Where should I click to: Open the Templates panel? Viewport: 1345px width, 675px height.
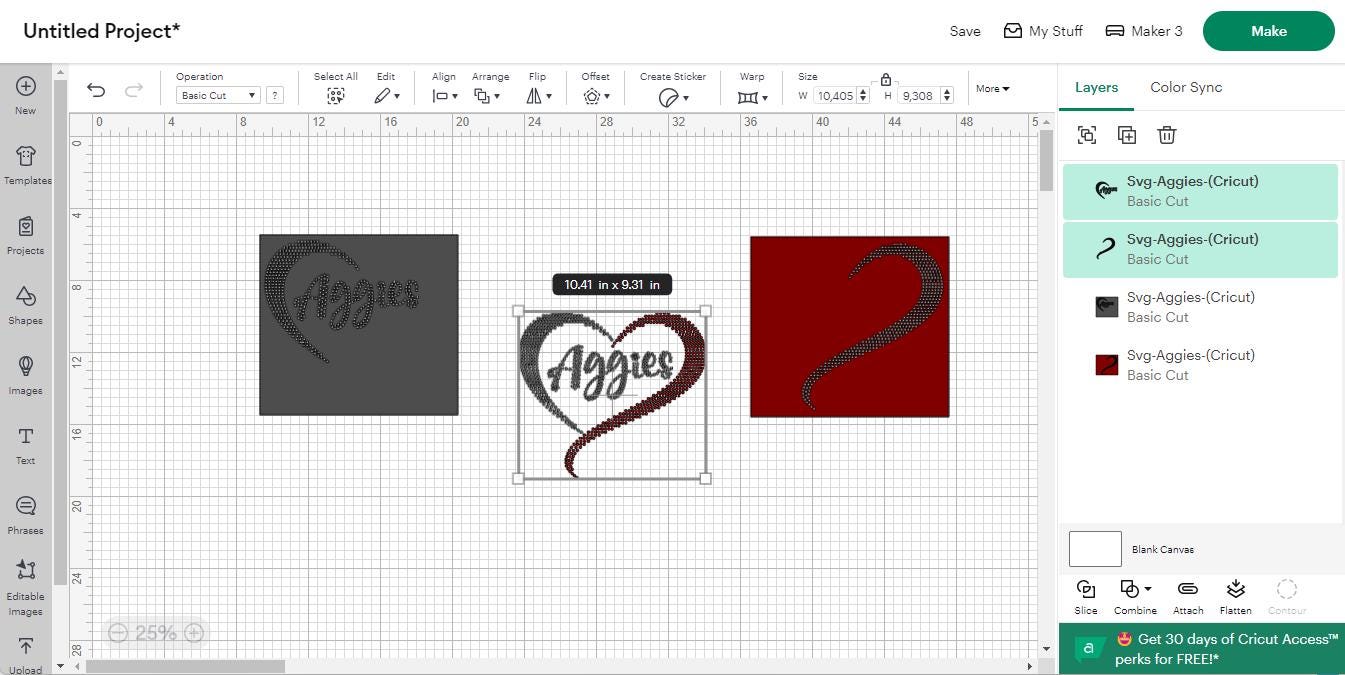point(26,156)
